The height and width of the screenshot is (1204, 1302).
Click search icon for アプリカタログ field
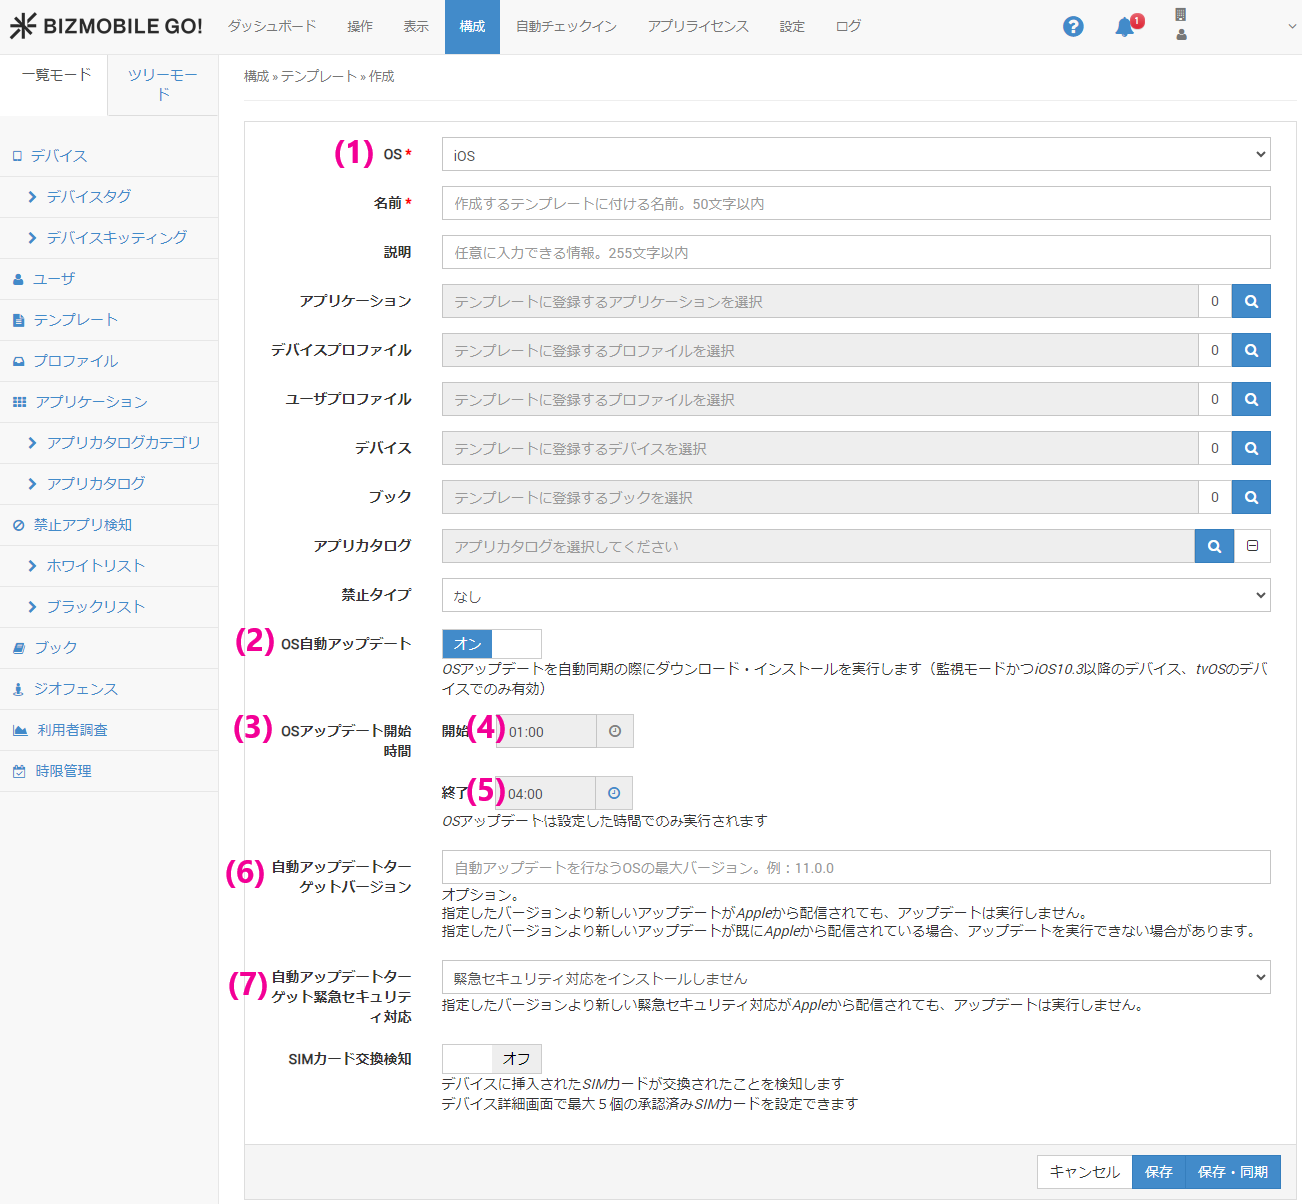(x=1214, y=546)
